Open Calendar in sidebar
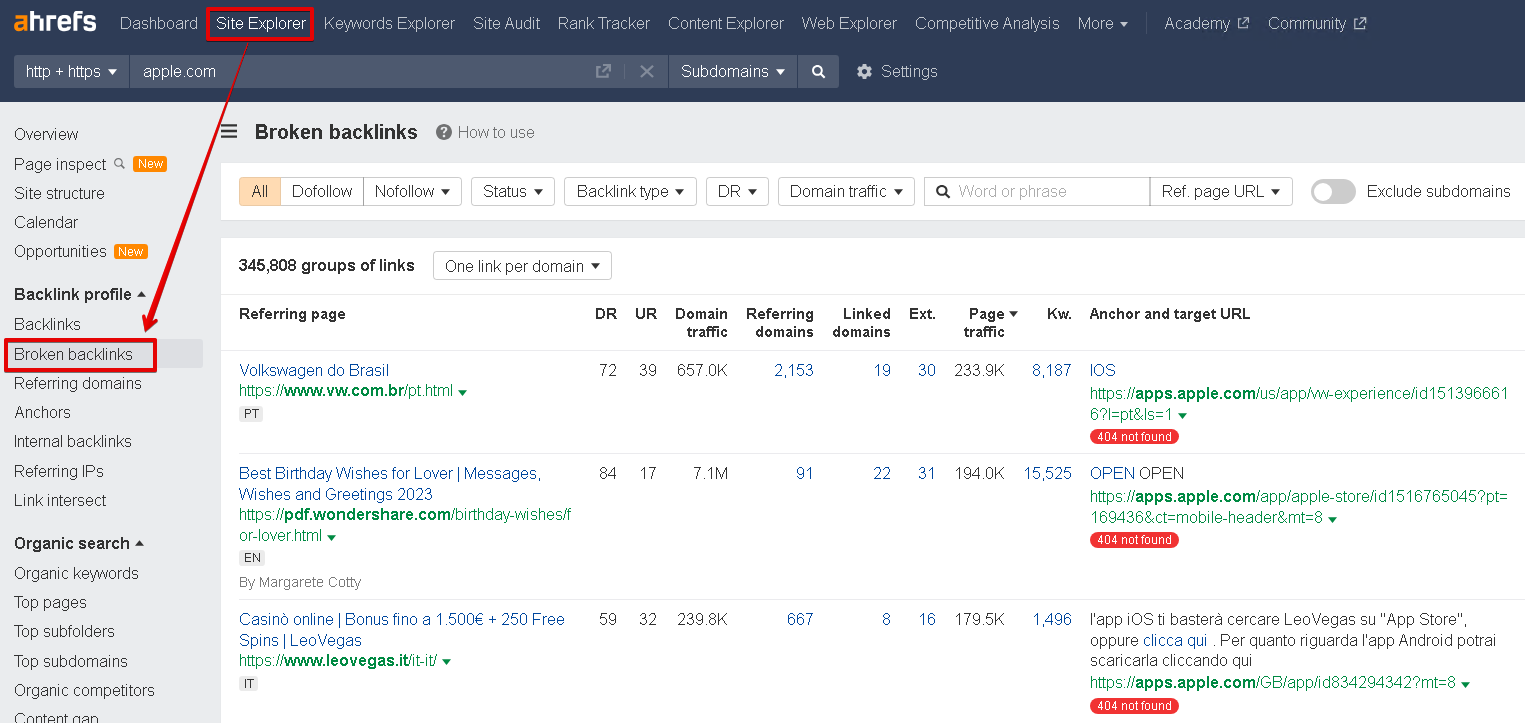Viewport: 1525px width, 723px height. [46, 222]
